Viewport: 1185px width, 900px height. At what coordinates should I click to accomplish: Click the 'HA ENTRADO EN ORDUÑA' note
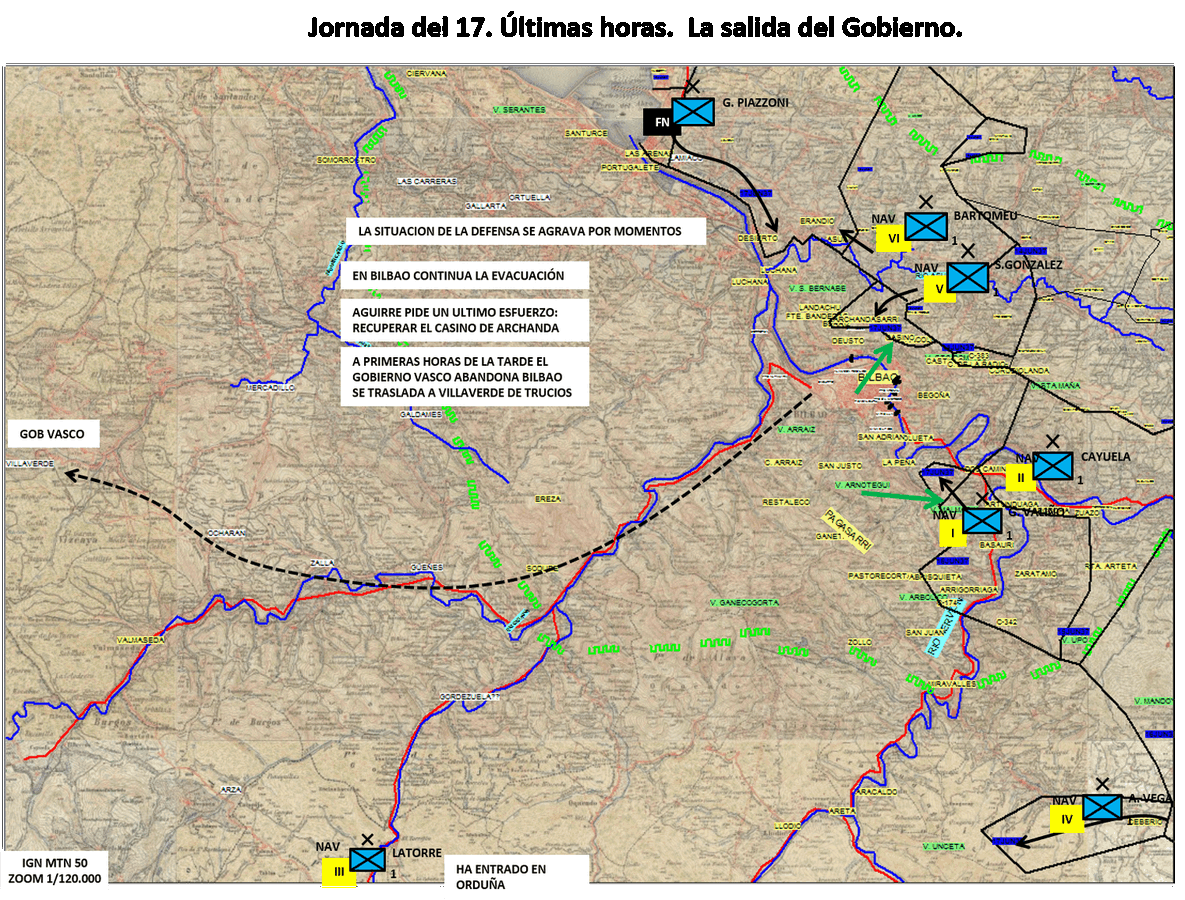516,877
